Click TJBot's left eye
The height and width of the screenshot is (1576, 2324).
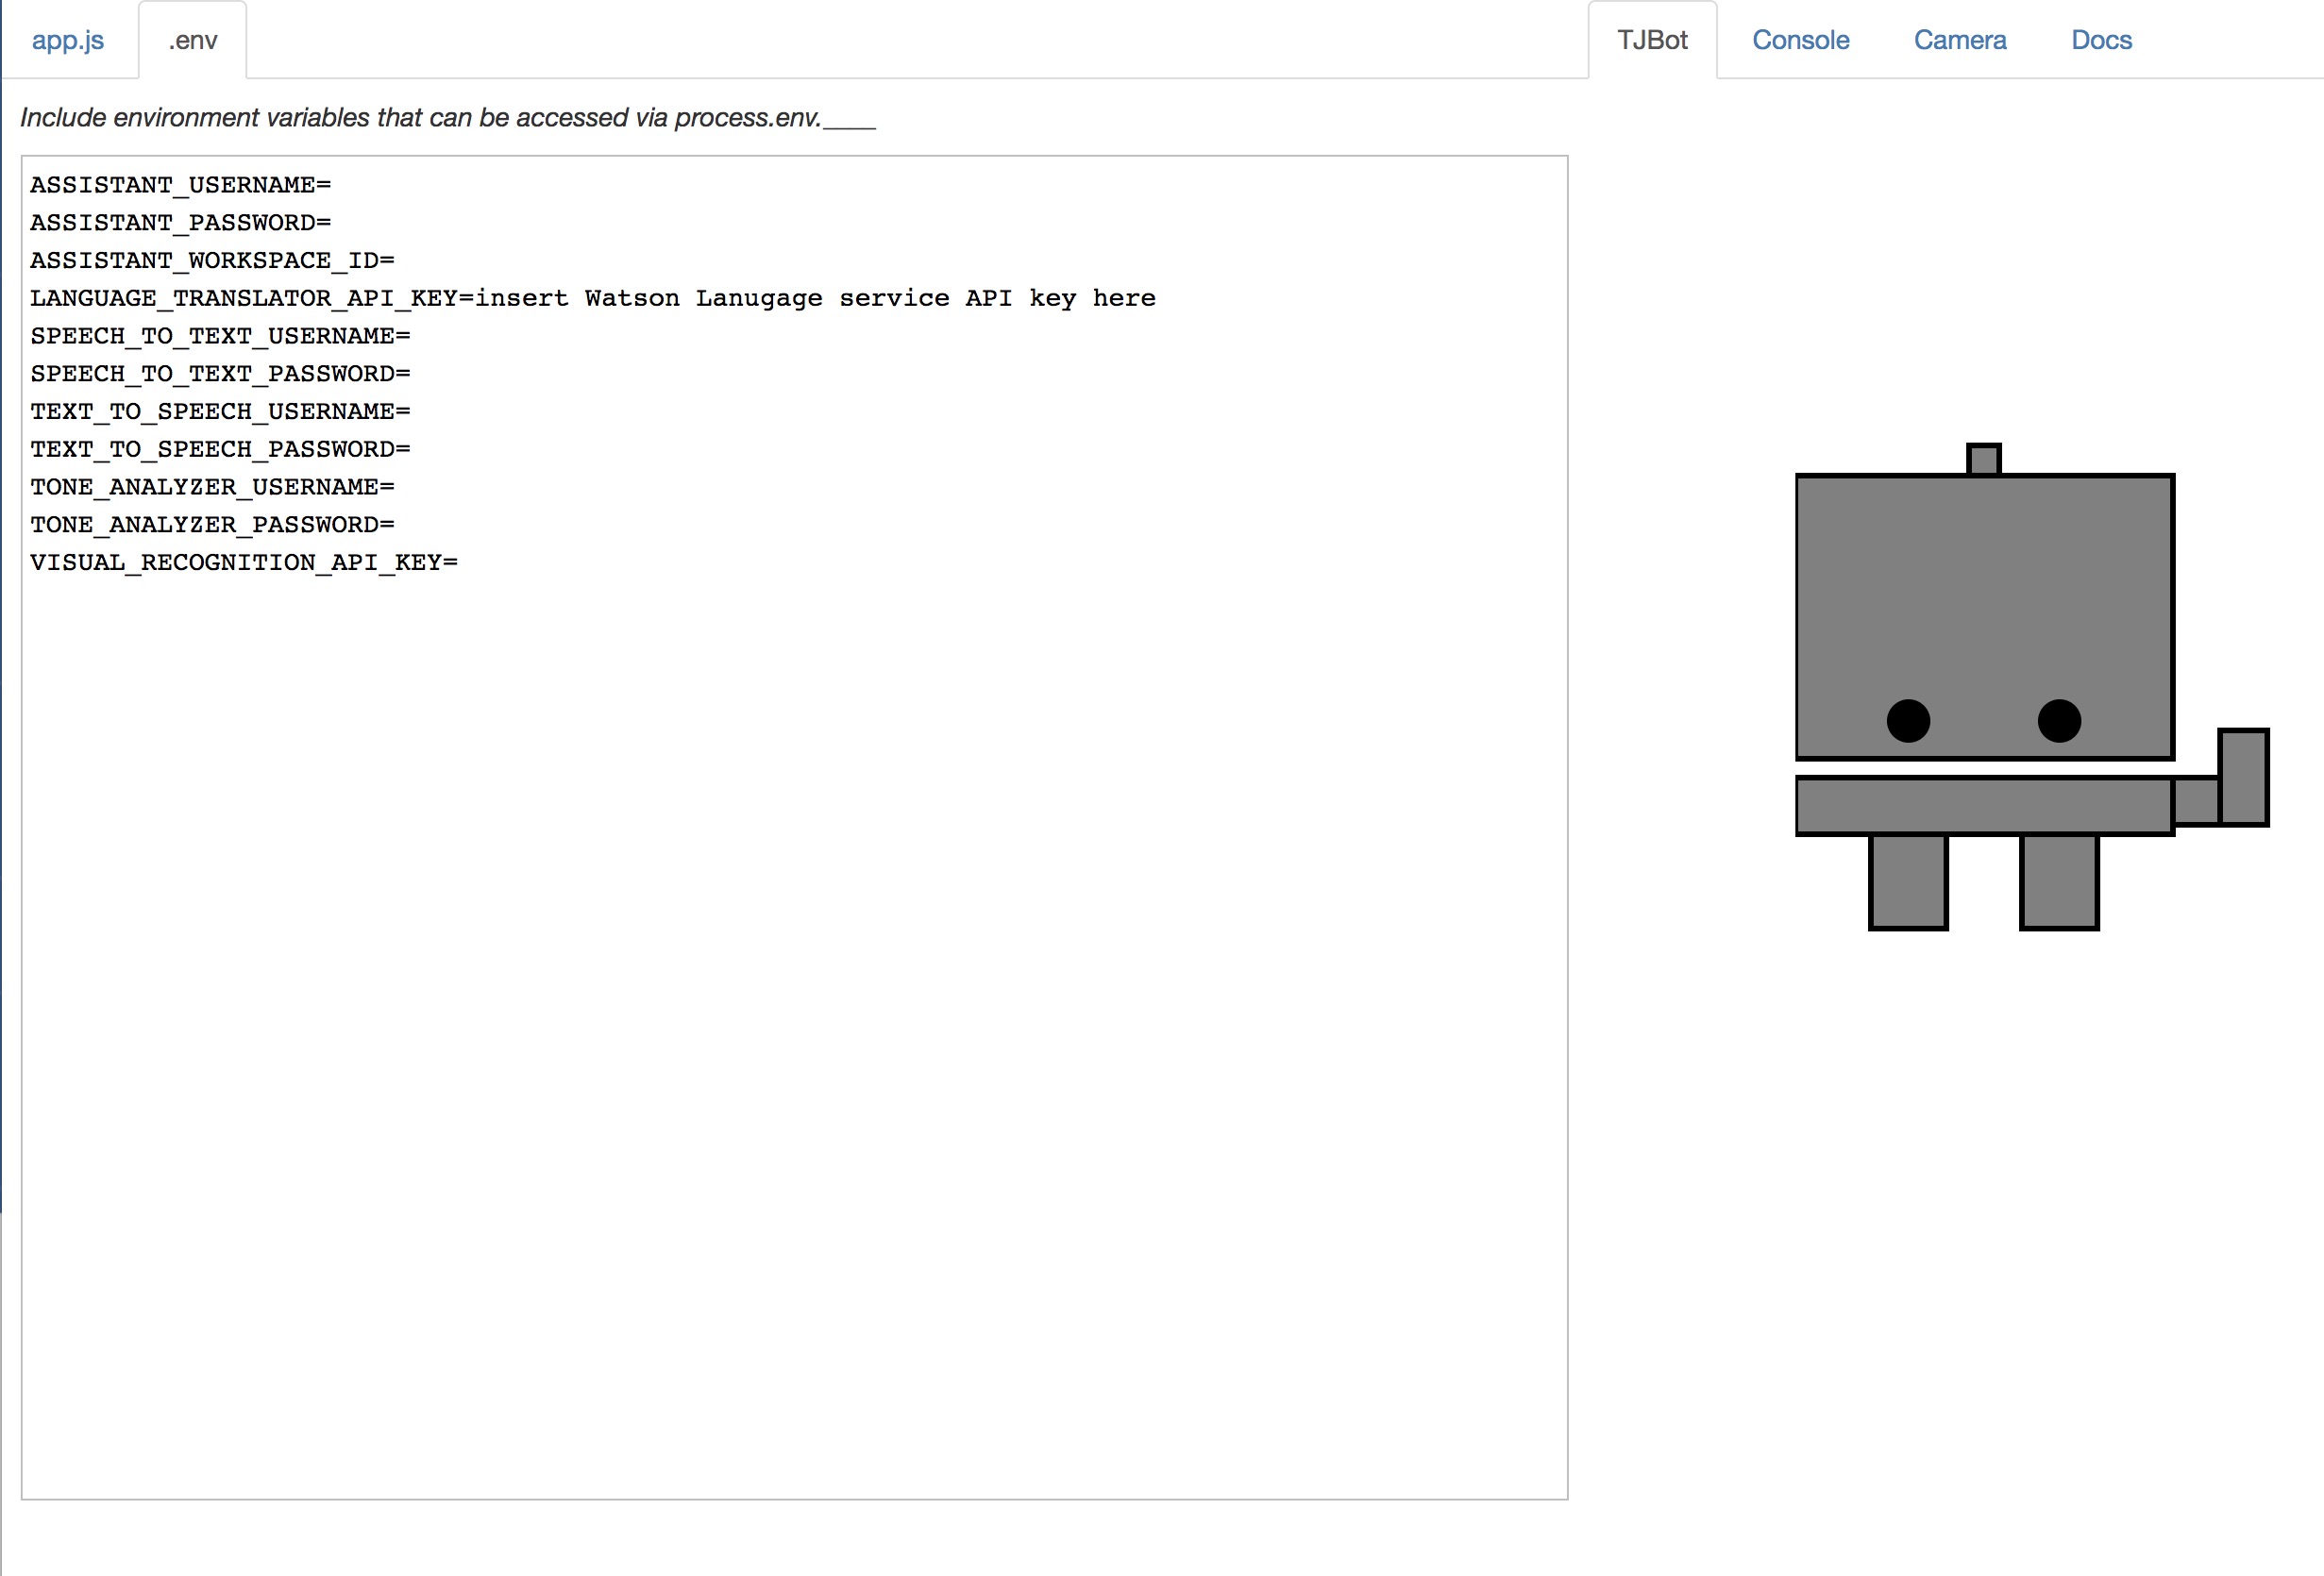(1907, 721)
